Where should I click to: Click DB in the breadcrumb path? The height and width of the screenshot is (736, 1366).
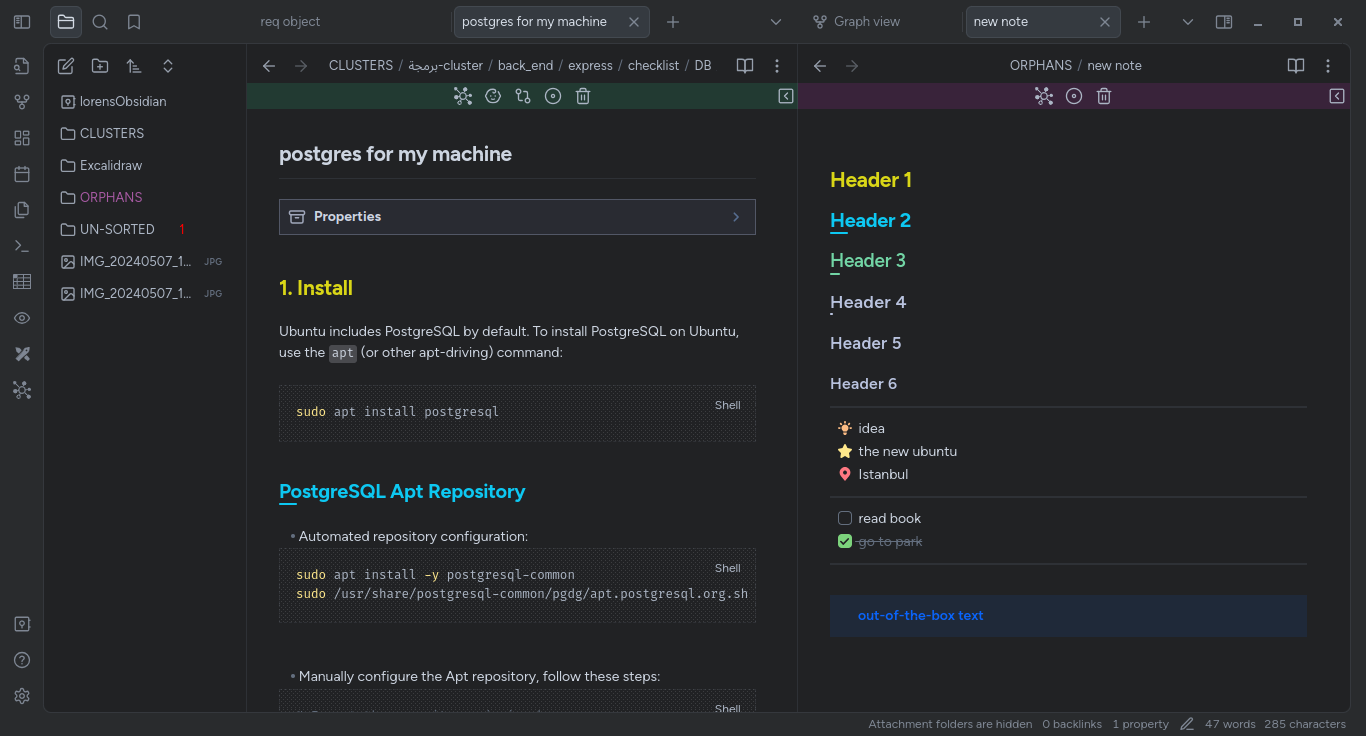coord(703,65)
